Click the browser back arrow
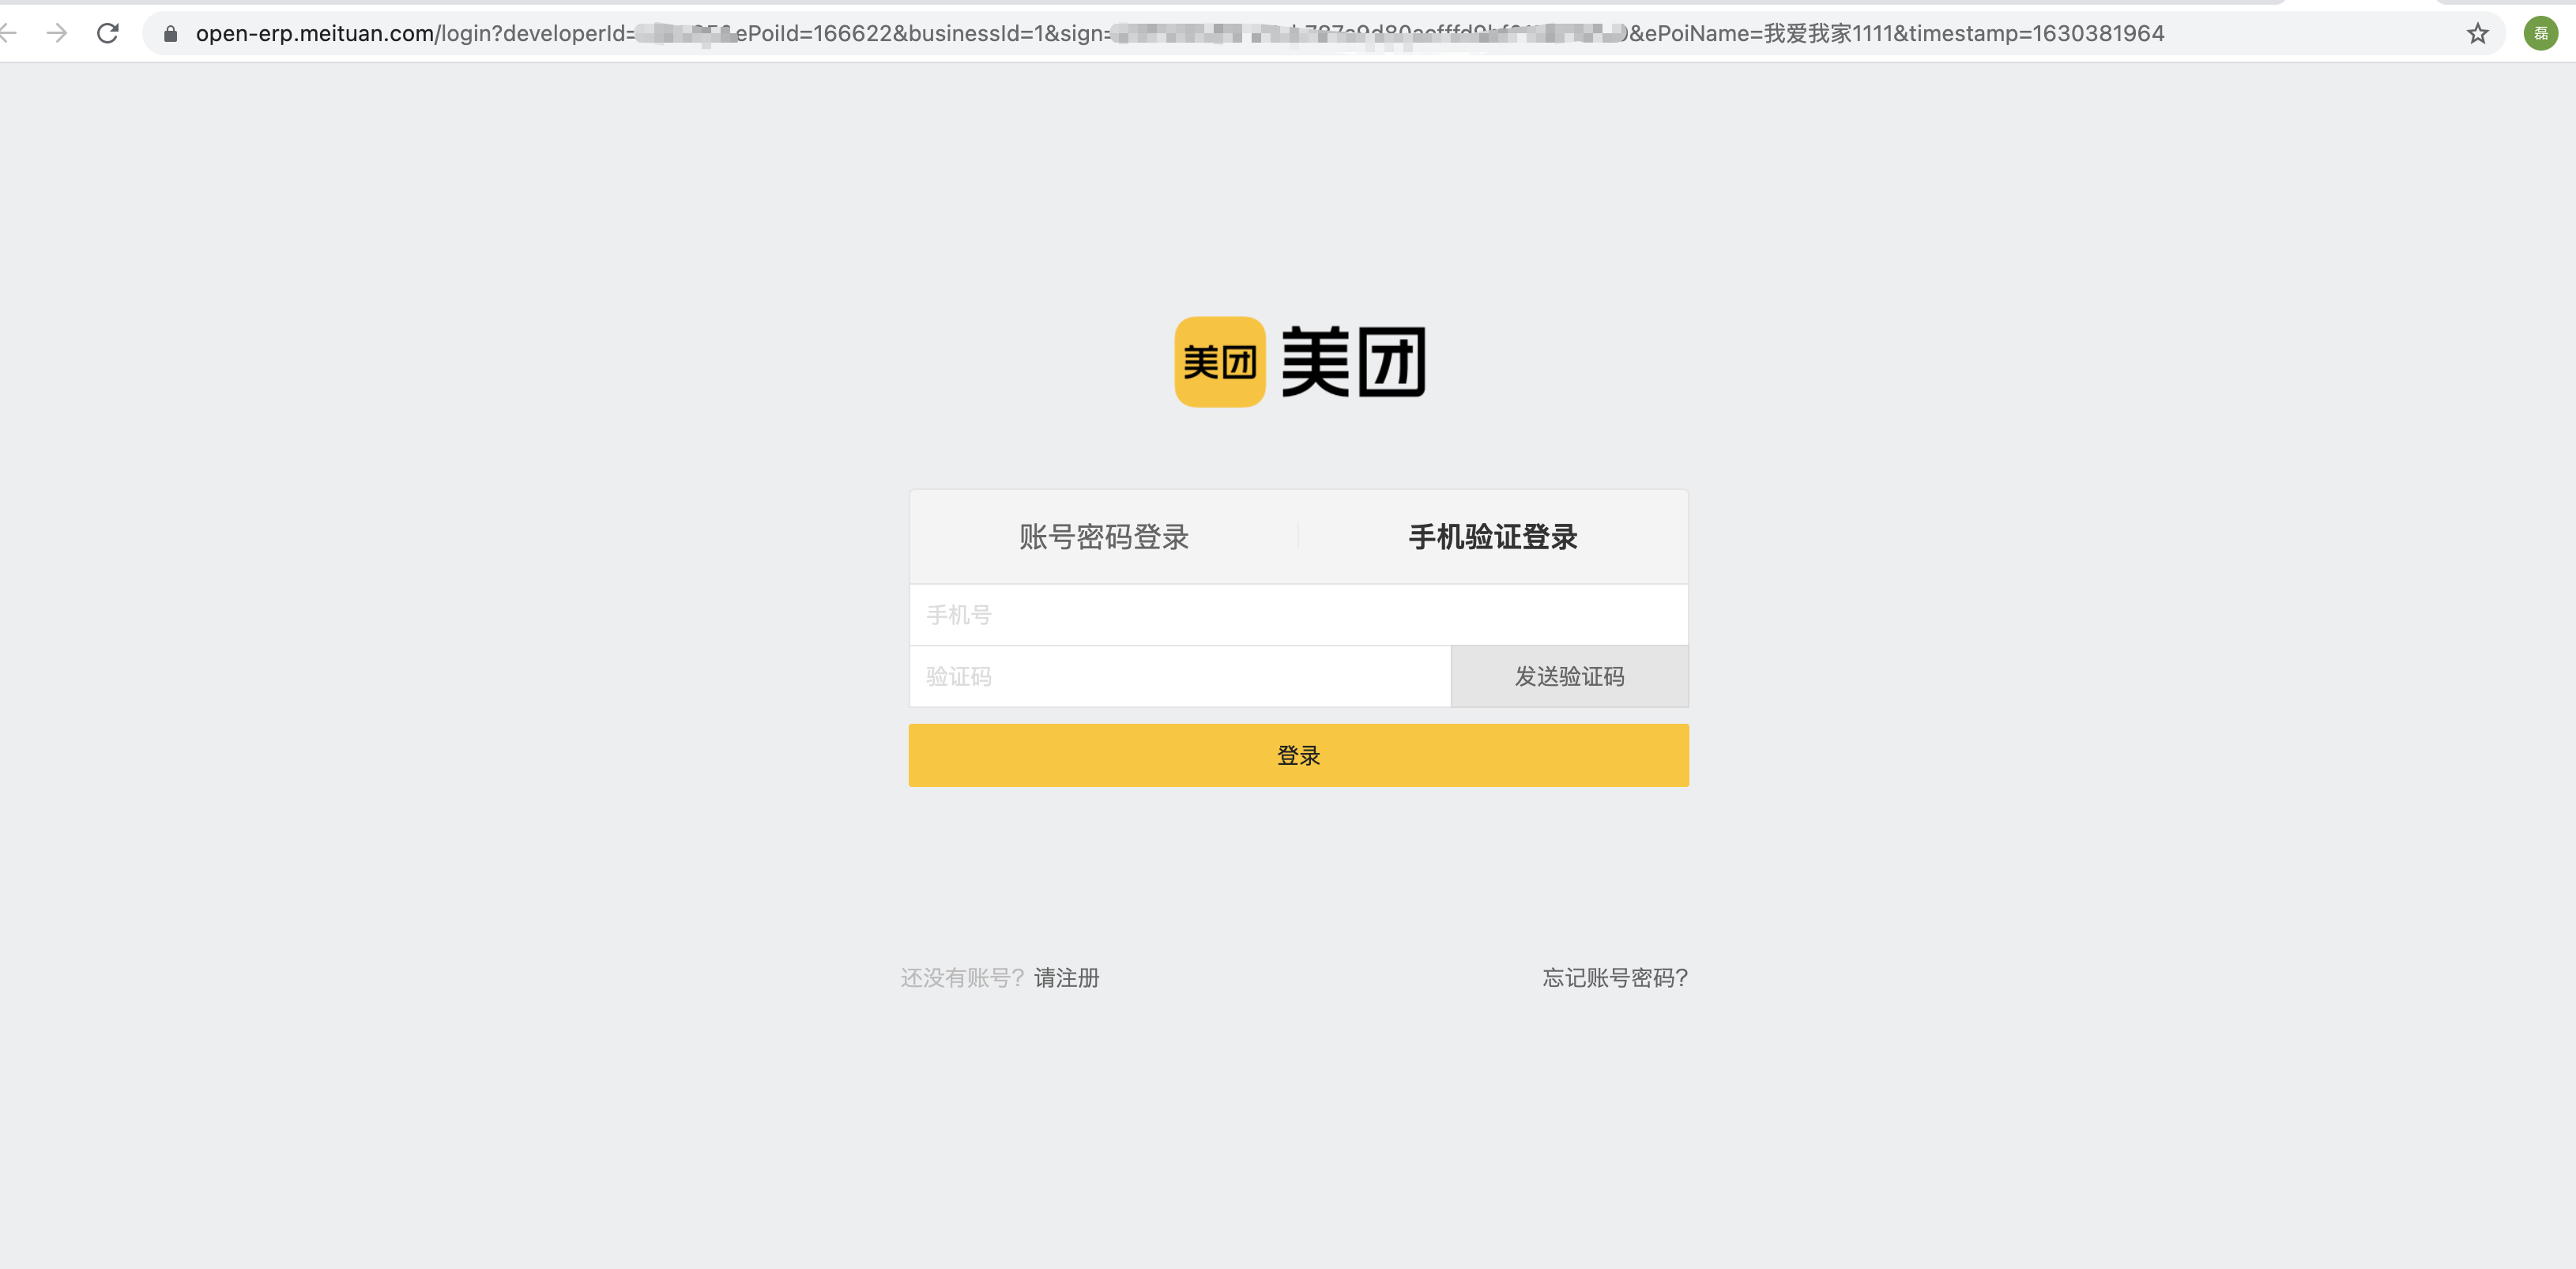 click(x=8, y=33)
